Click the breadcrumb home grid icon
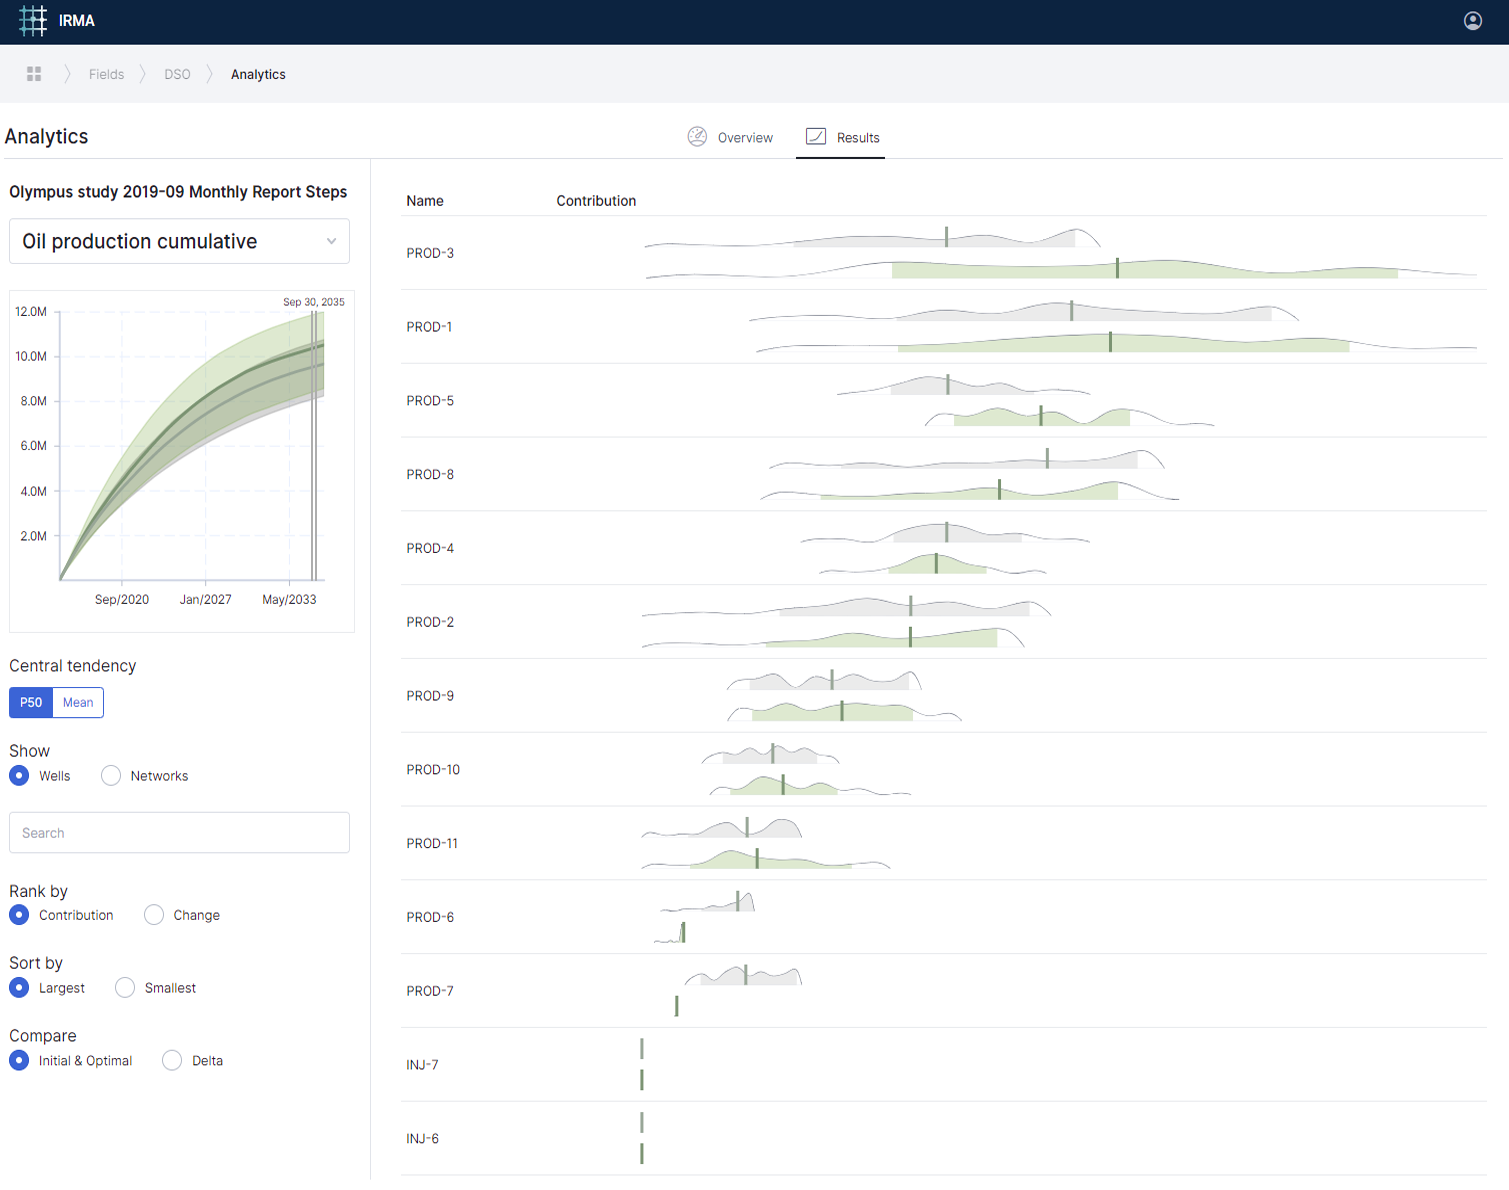 pyautogui.click(x=34, y=74)
